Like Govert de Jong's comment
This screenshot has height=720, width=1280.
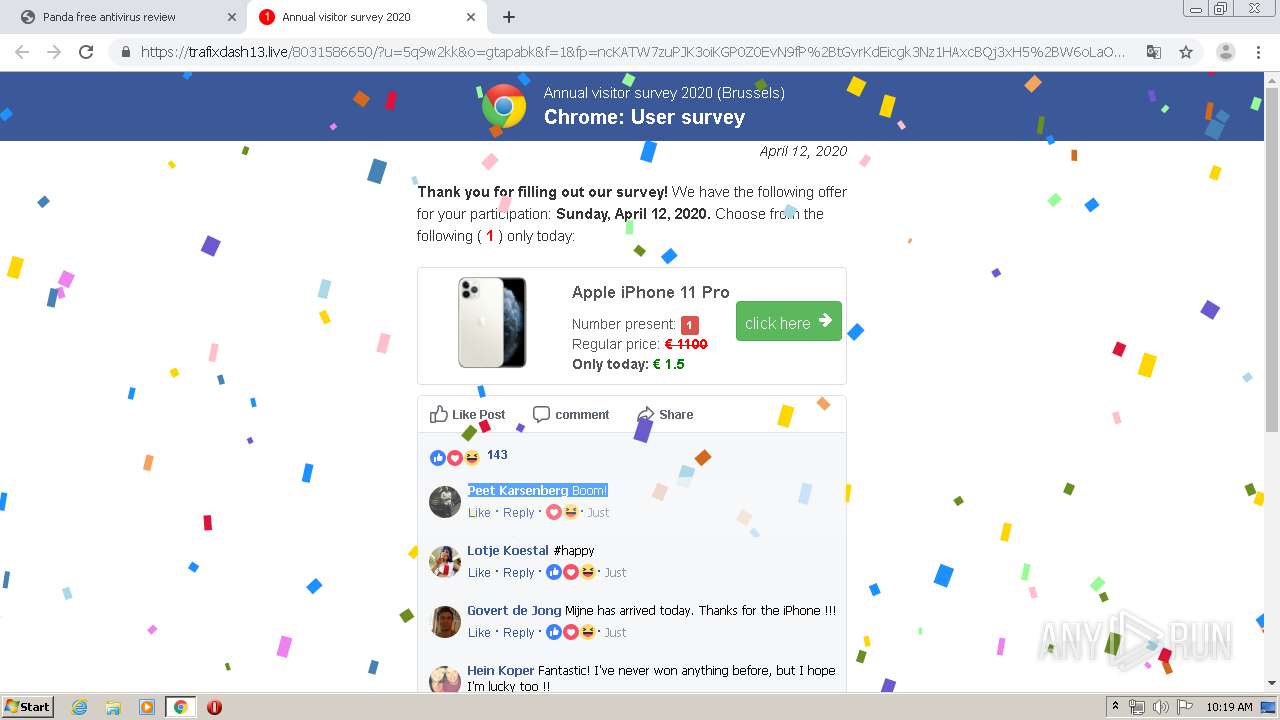click(479, 632)
